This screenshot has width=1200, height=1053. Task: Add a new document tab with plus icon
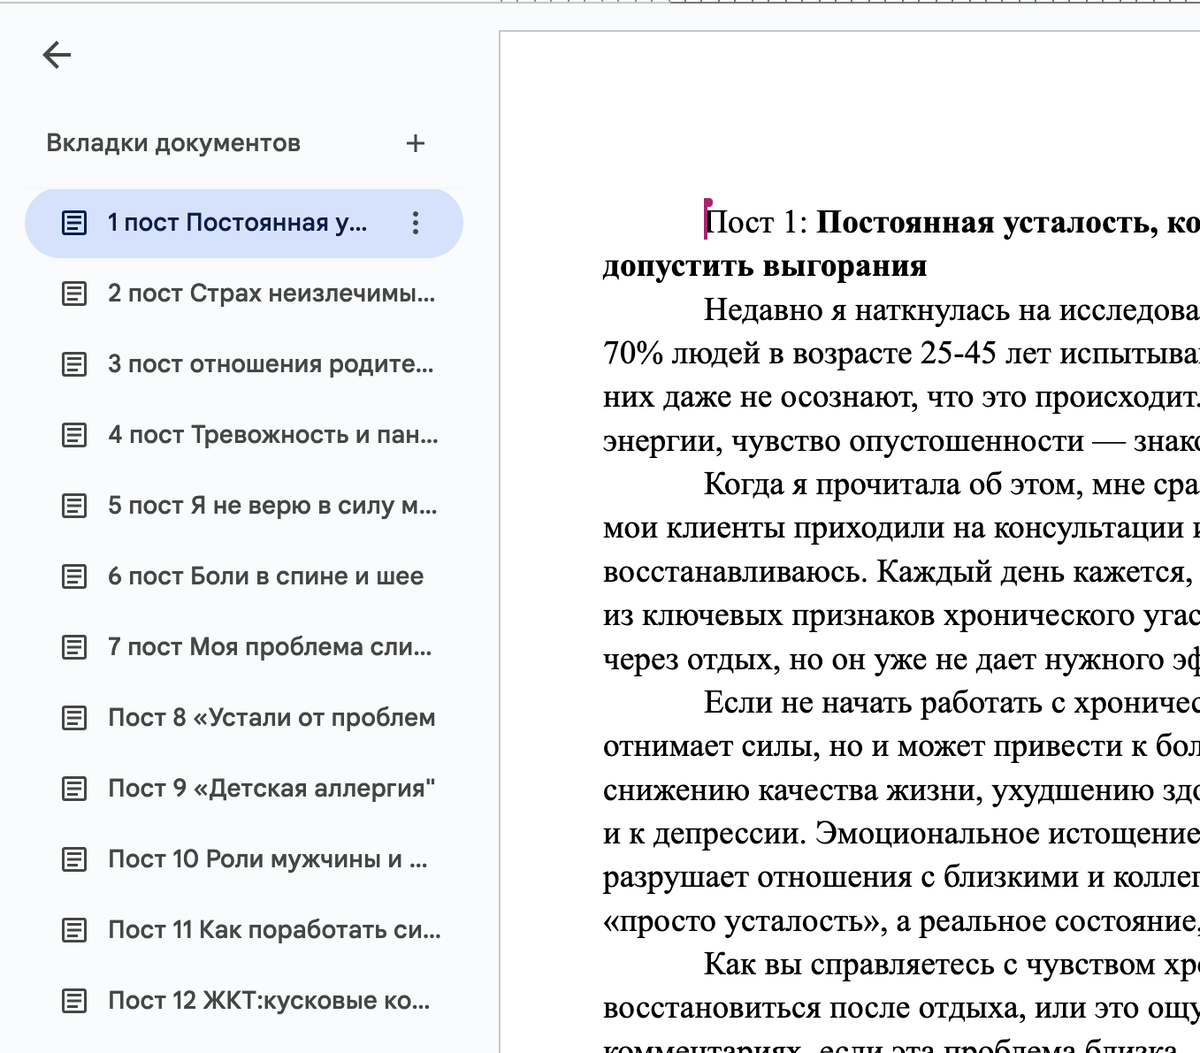[x=415, y=144]
